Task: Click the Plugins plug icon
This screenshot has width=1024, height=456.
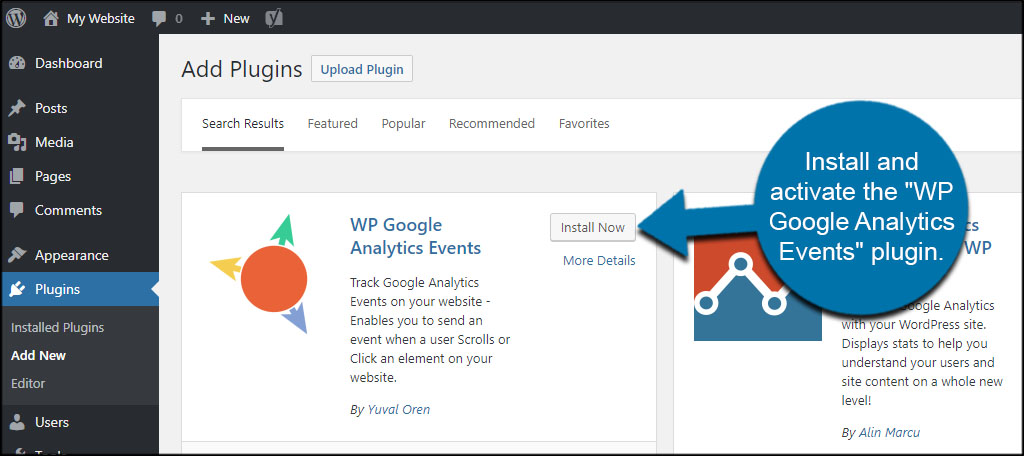Action: pos(17,289)
